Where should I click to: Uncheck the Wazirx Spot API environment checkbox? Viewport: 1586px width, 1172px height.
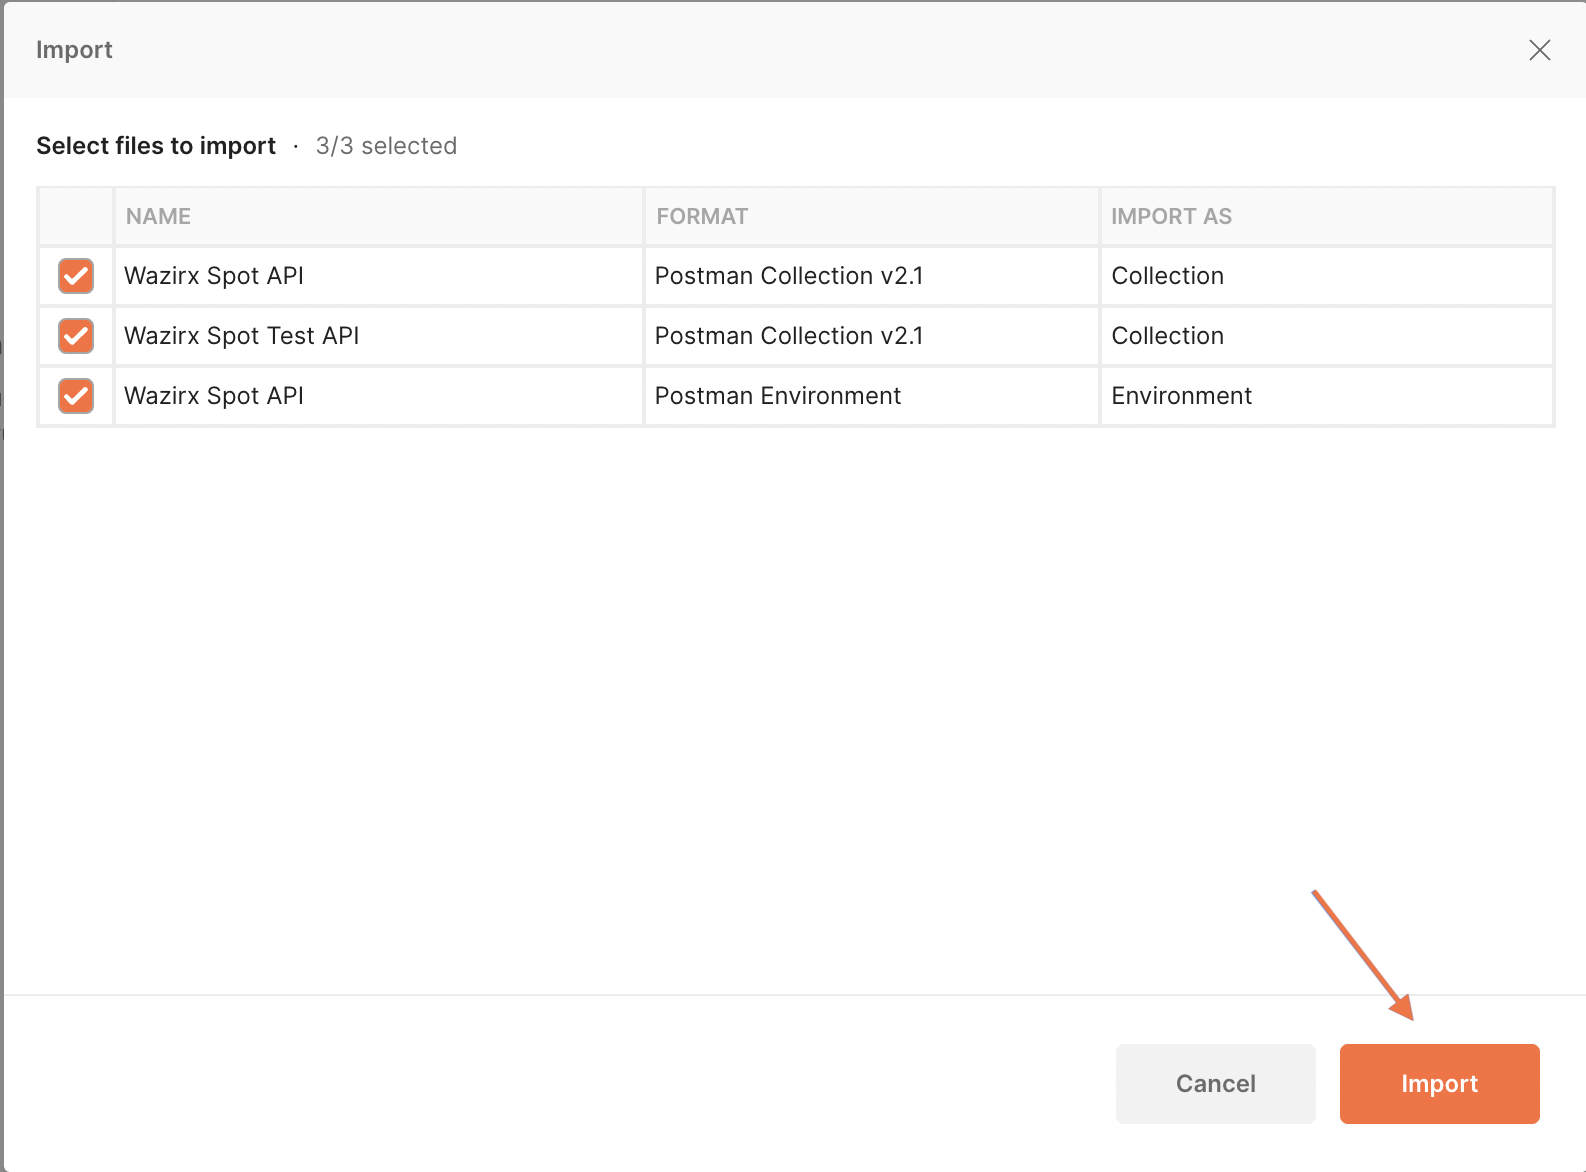click(x=76, y=396)
